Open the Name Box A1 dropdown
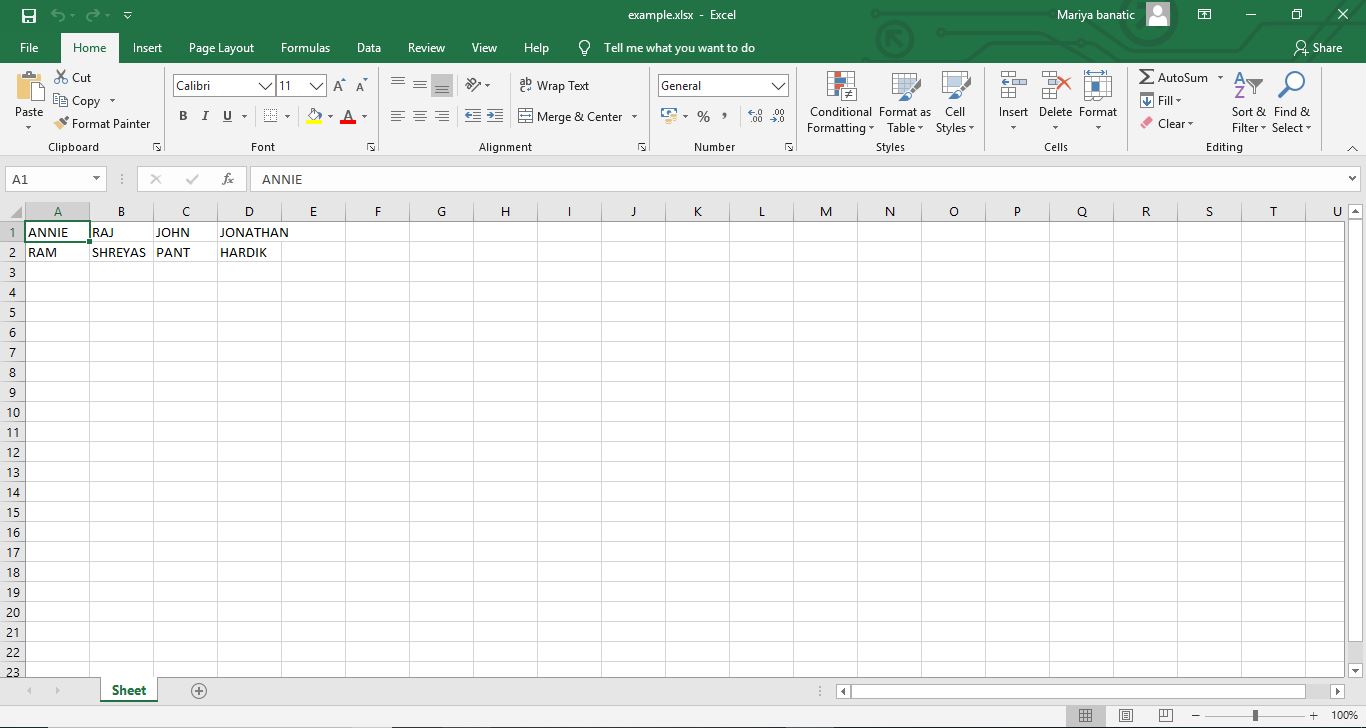 (97, 179)
